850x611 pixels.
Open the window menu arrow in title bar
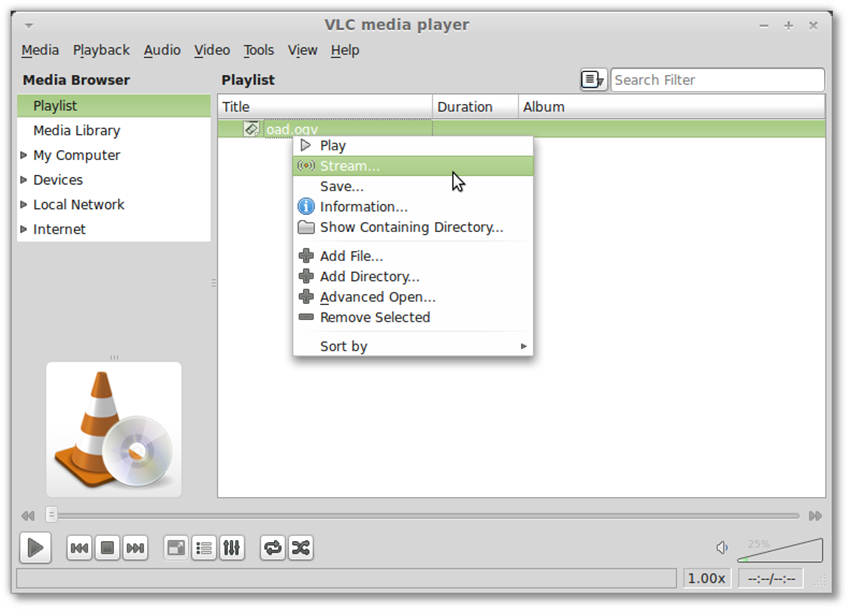point(29,25)
